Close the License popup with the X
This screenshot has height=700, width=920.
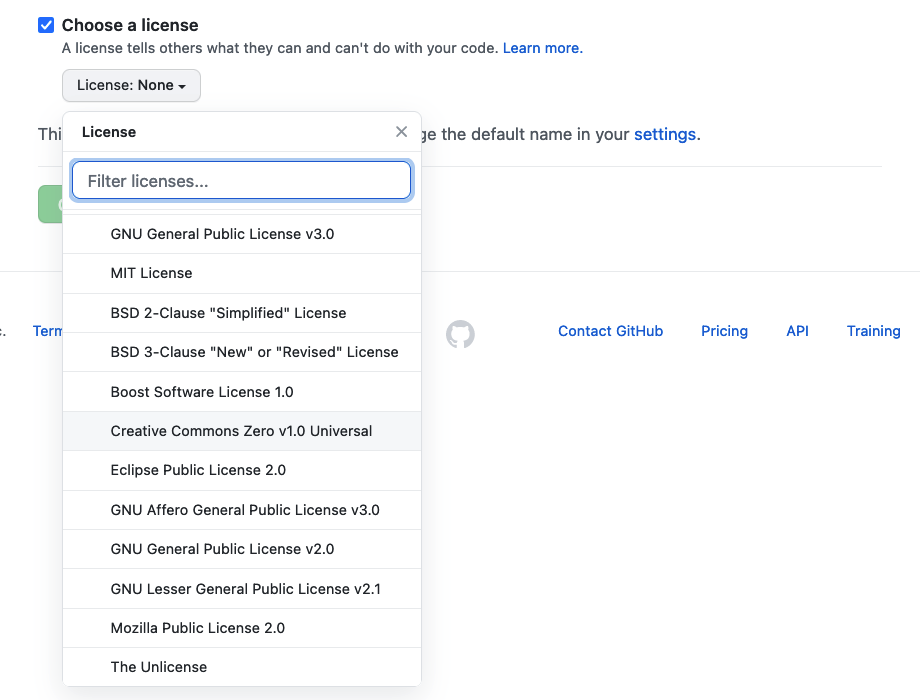click(401, 132)
